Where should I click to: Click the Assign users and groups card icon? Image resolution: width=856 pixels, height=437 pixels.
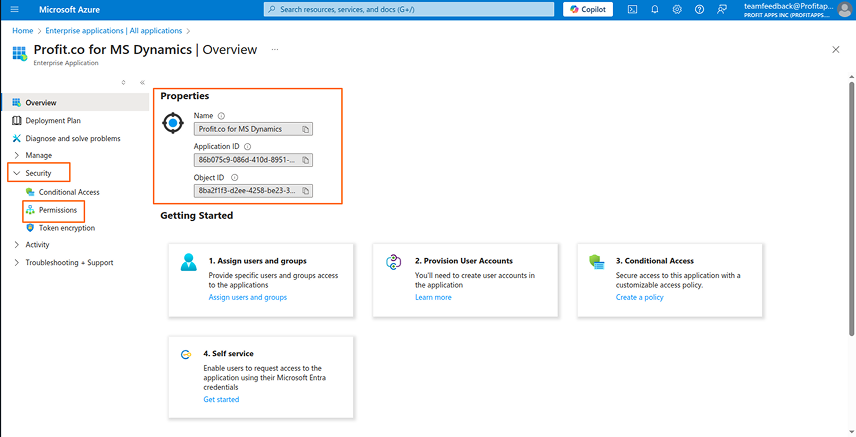coord(189,262)
